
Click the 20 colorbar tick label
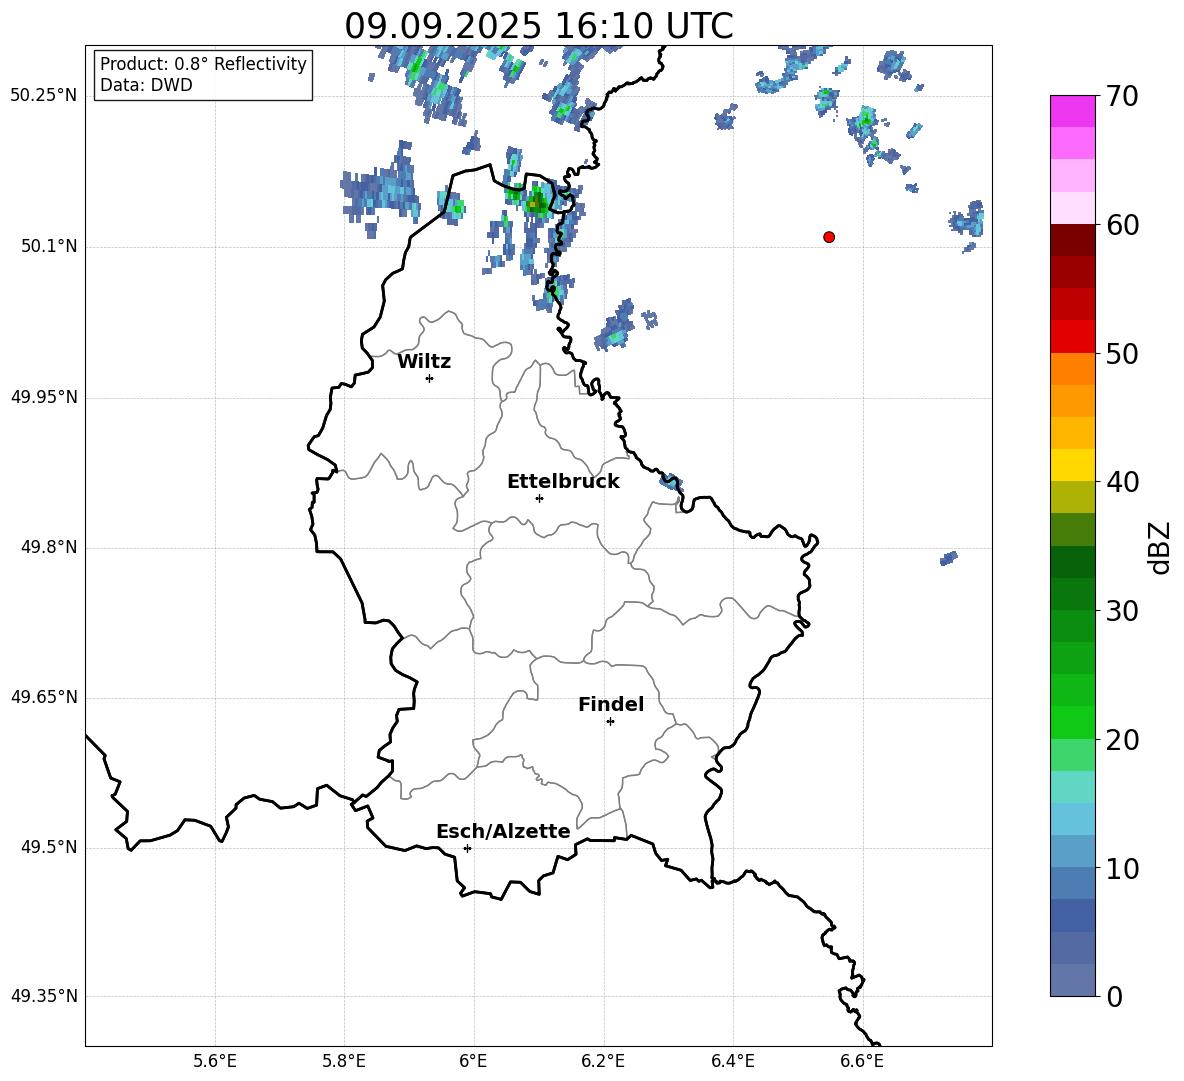click(1122, 740)
